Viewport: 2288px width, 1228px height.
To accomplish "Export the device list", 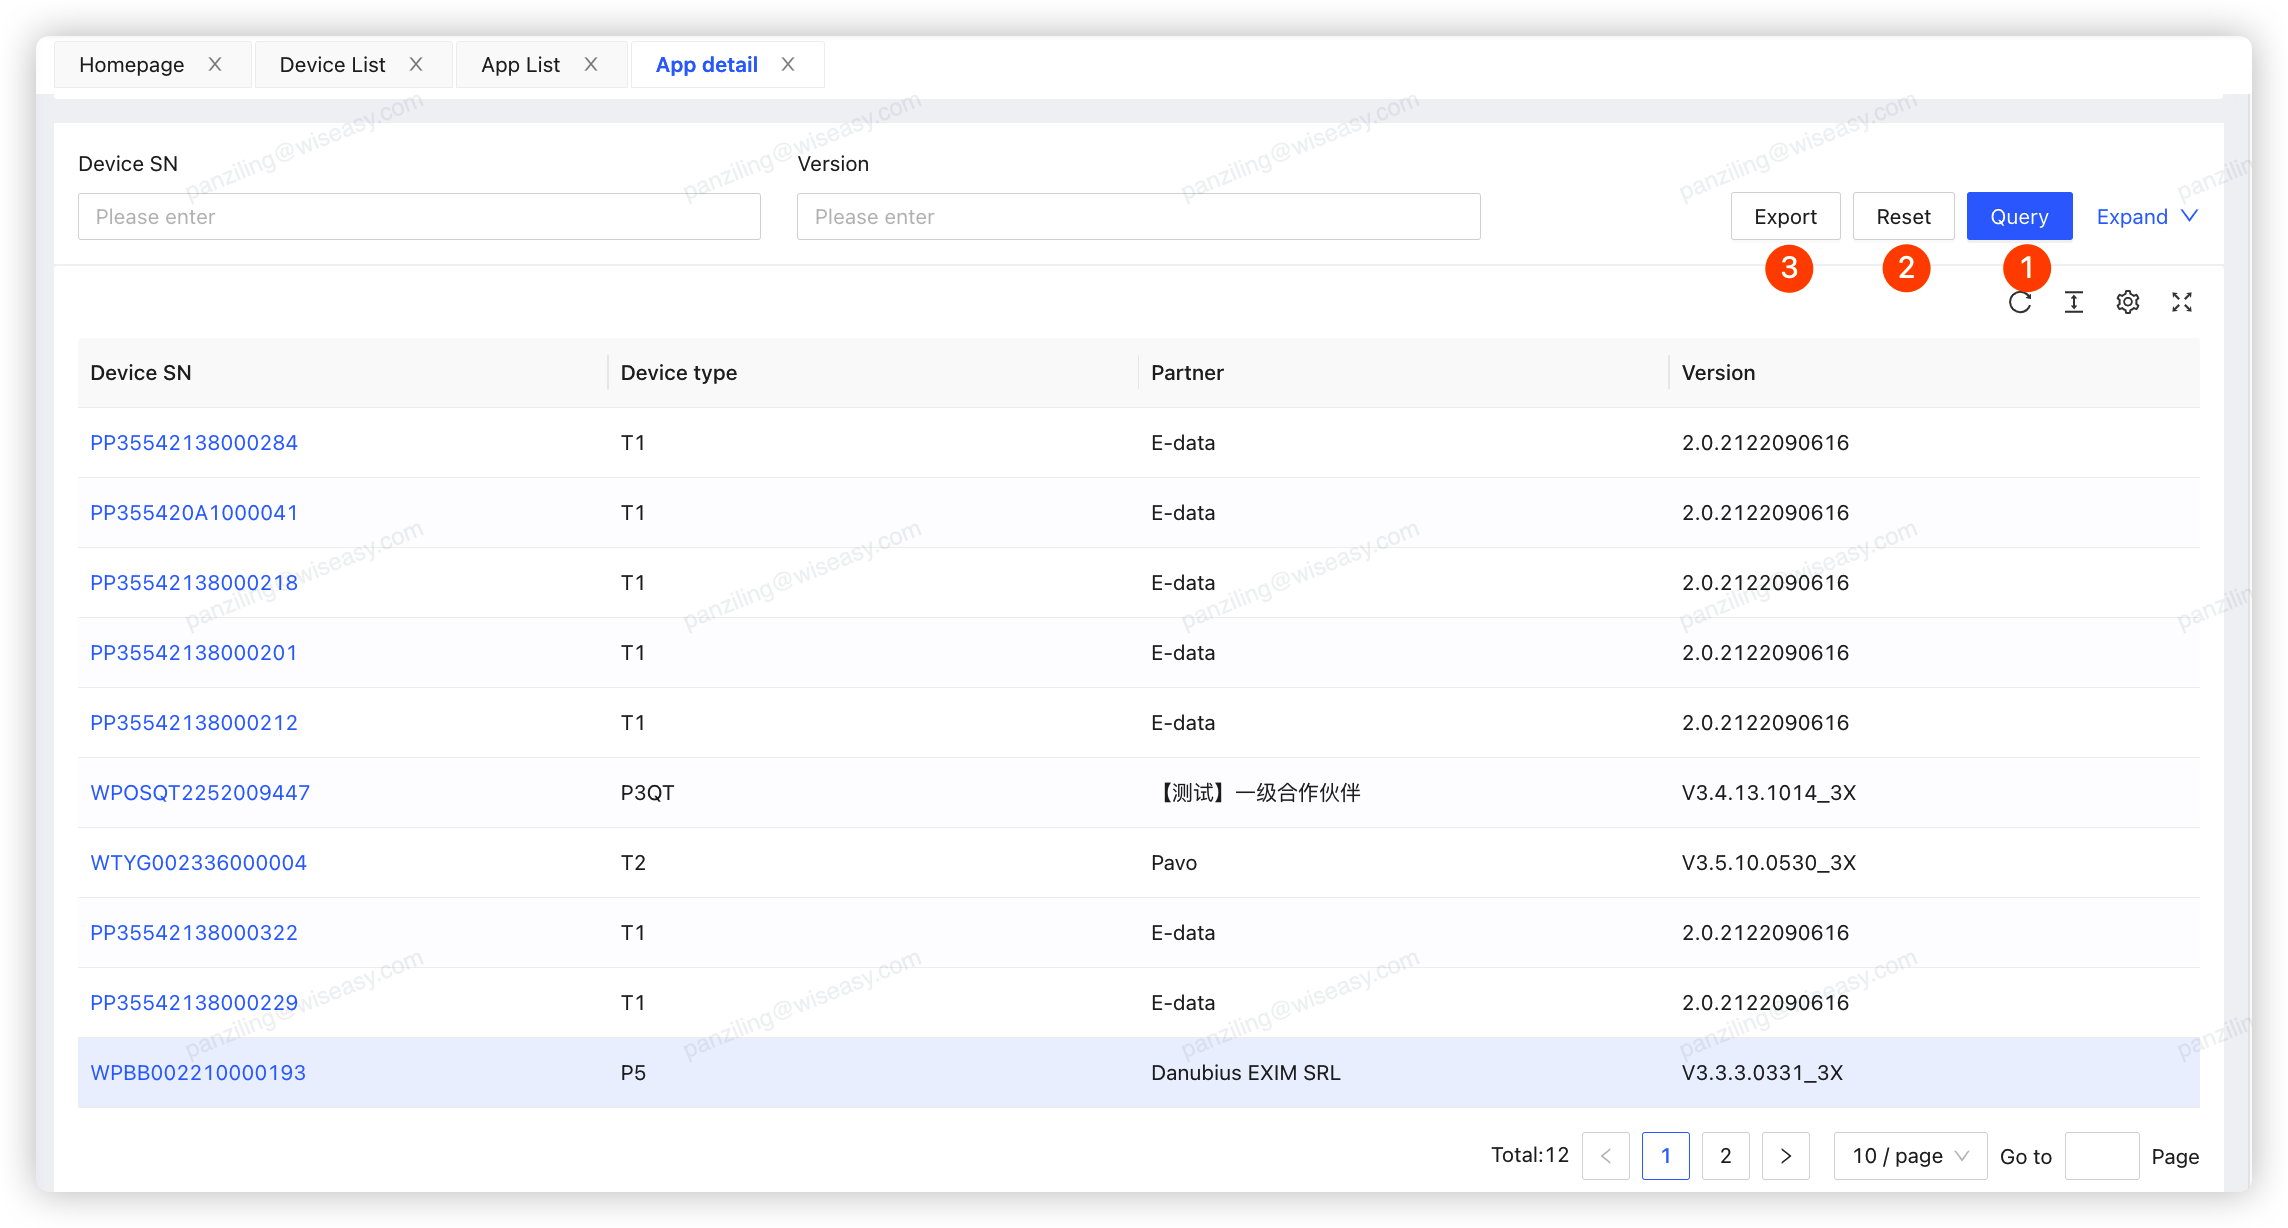I will click(x=1786, y=216).
